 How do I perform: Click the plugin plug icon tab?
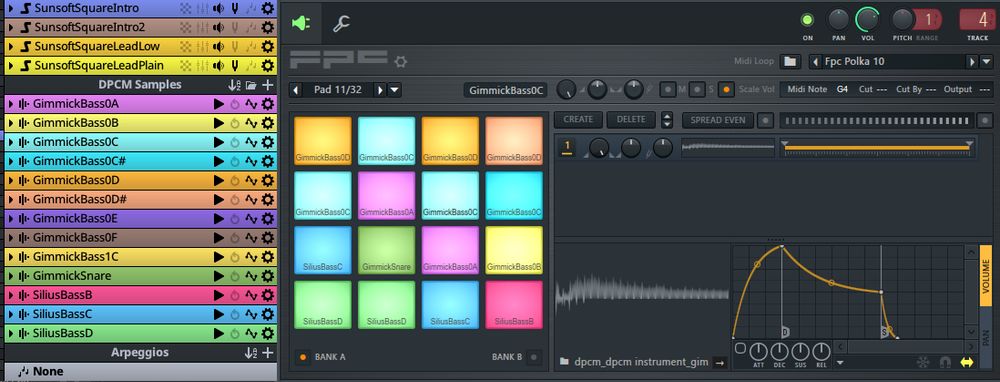tap(300, 24)
